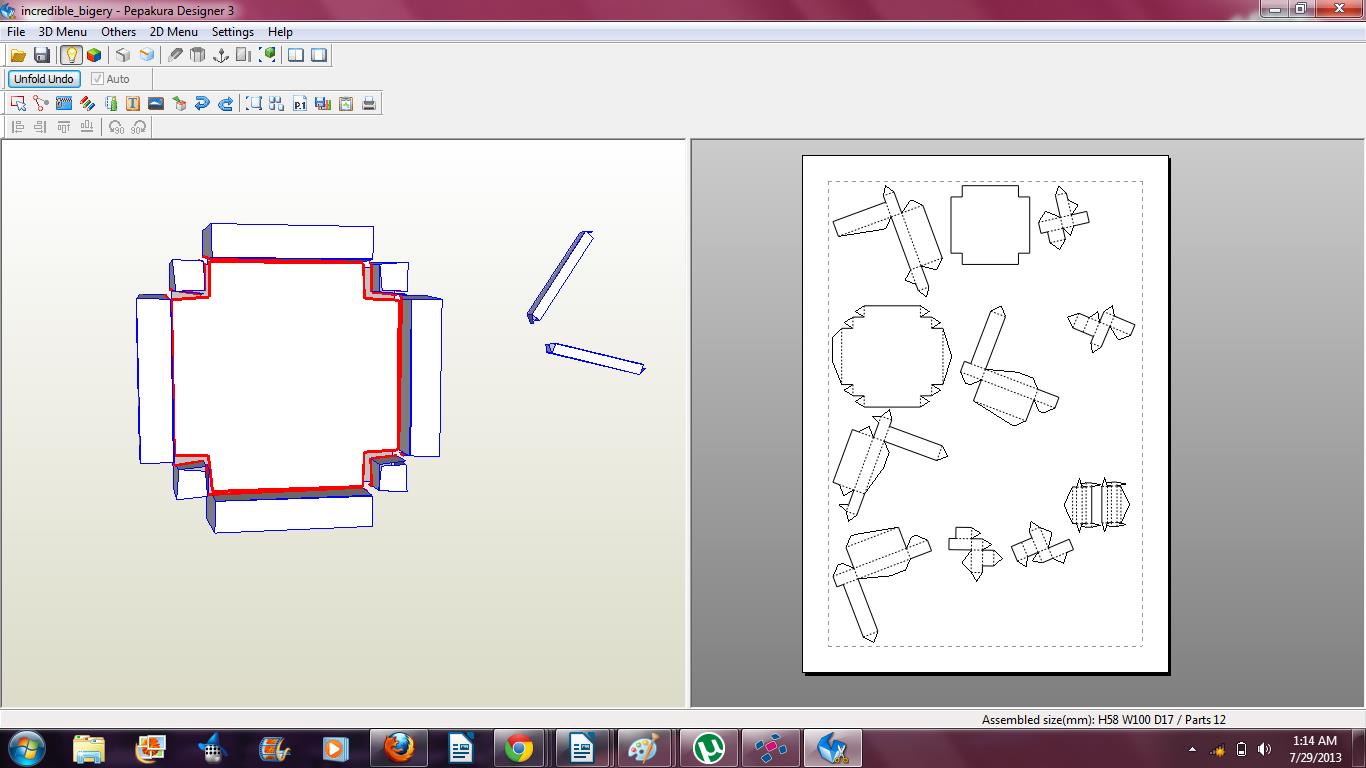Screen dimensions: 1366x768
Task: Click the battery tray icon
Action: 1242,749
